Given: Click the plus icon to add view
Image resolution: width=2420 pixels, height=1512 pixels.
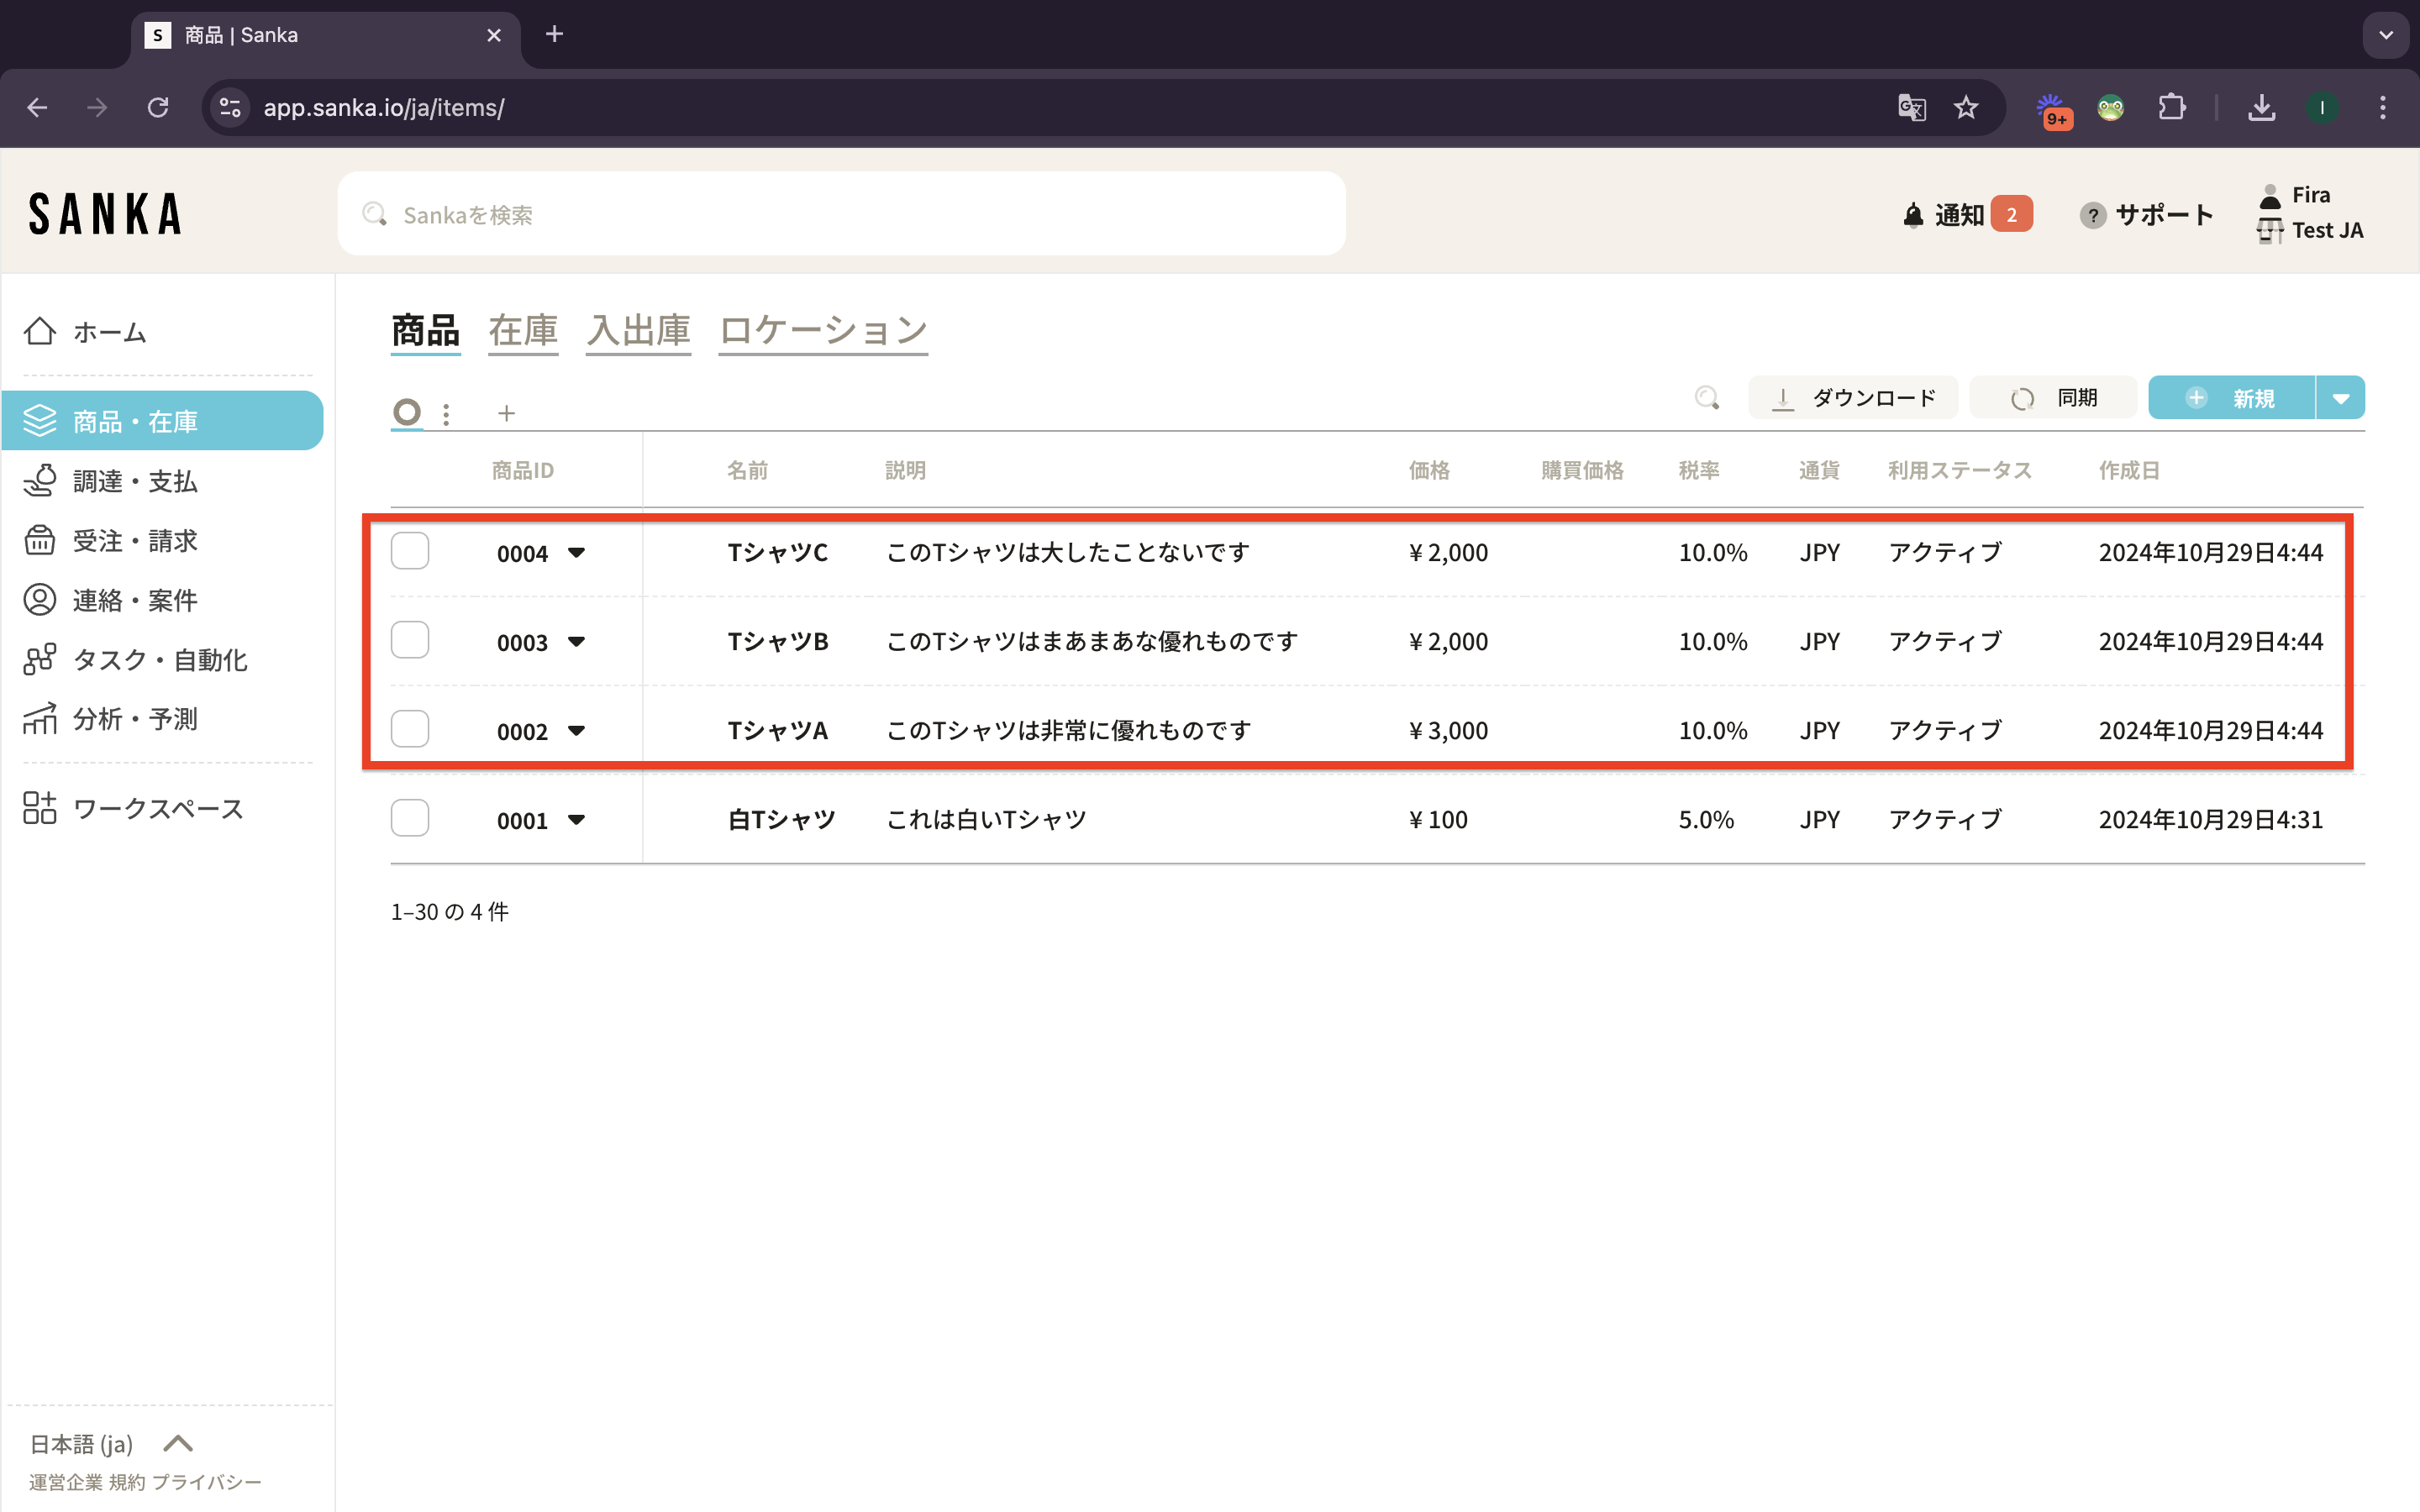Looking at the screenshot, I should coord(506,413).
